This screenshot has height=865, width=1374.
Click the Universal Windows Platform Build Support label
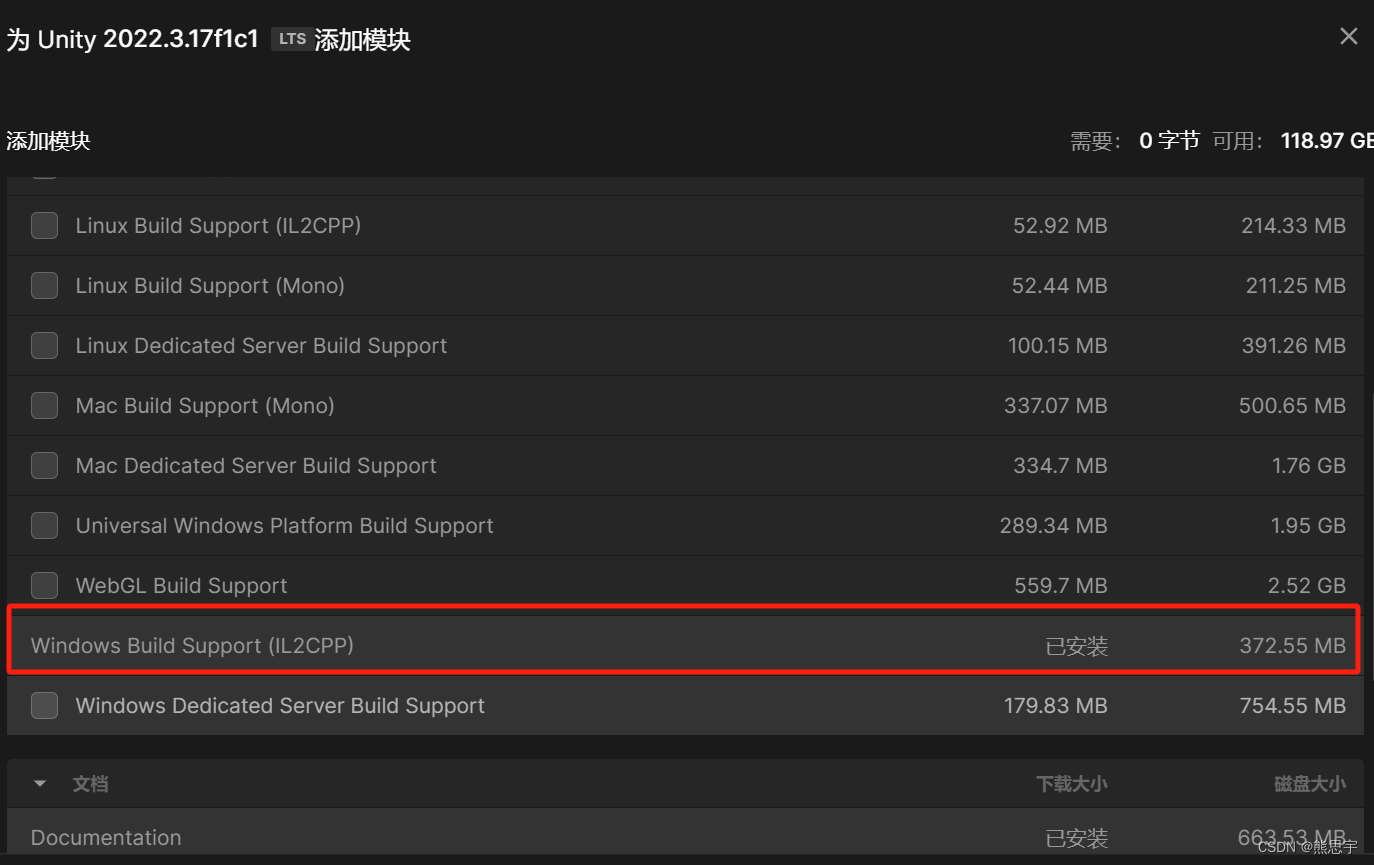pos(285,526)
